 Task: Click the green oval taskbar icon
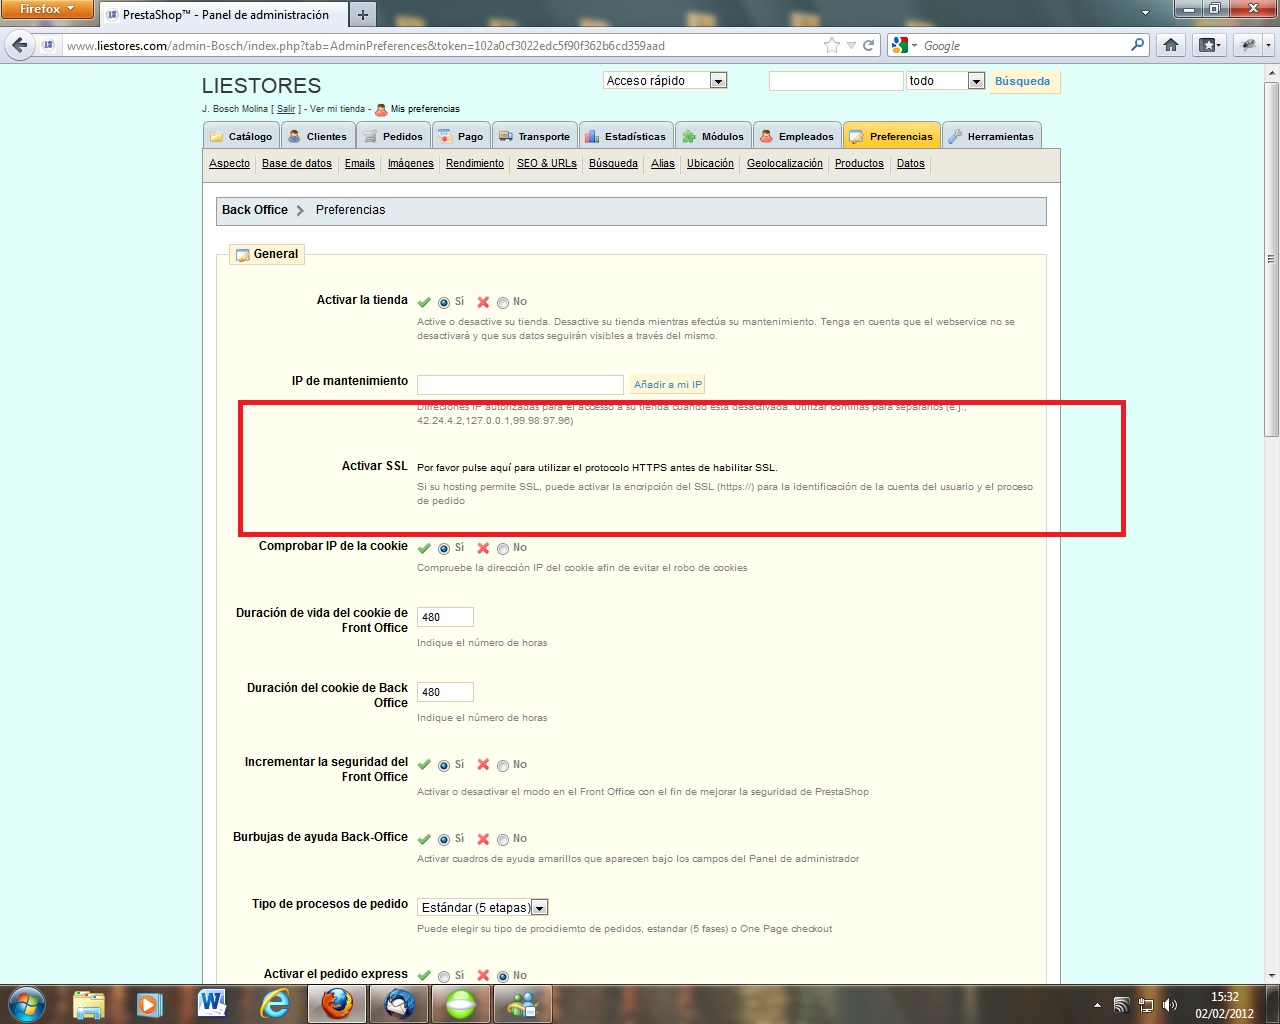pos(461,1004)
